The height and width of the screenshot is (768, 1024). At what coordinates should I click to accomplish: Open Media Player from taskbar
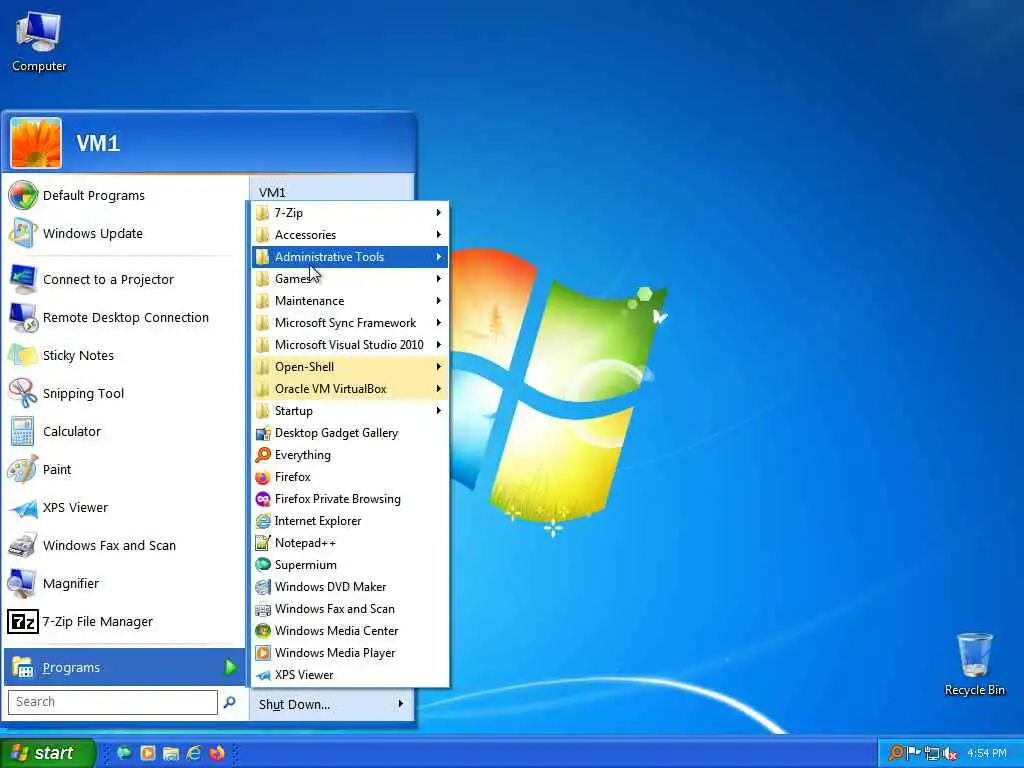[148, 753]
